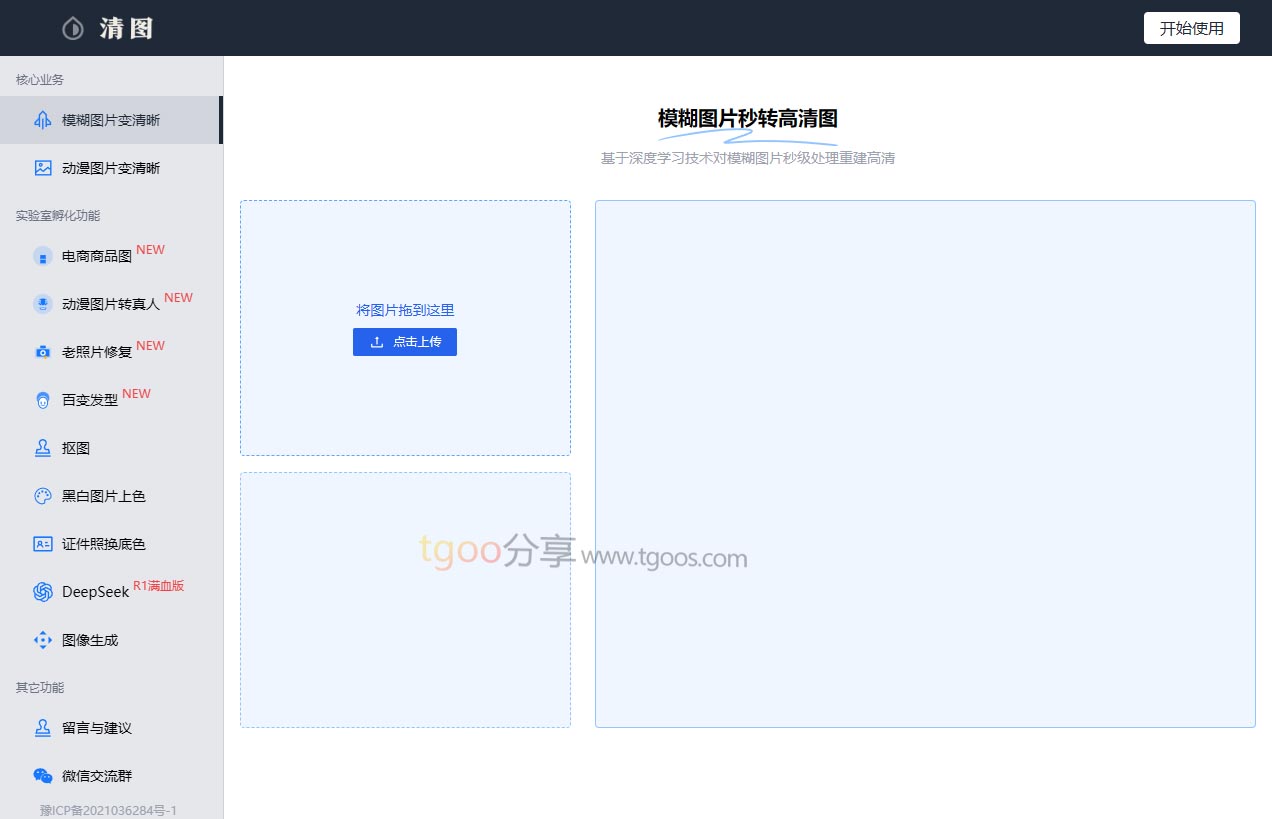Click the 清图 logo icon in header
The height and width of the screenshot is (819, 1272).
coord(72,28)
